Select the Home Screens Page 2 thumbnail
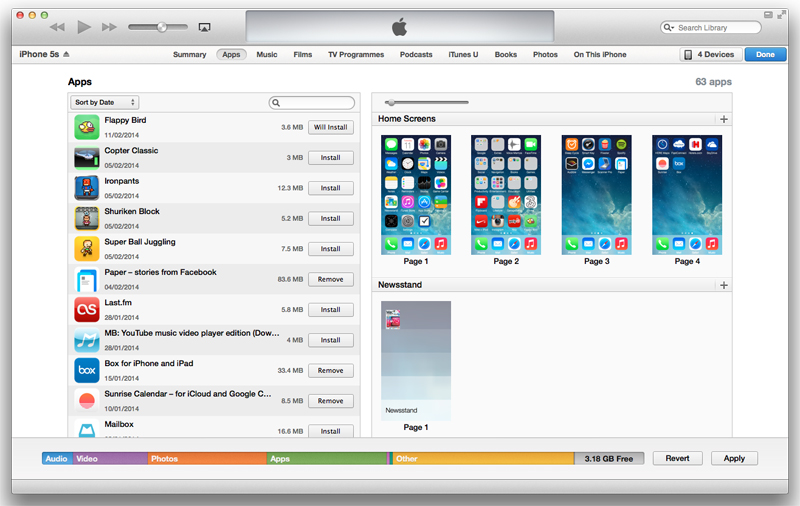This screenshot has width=800, height=506. 506,195
